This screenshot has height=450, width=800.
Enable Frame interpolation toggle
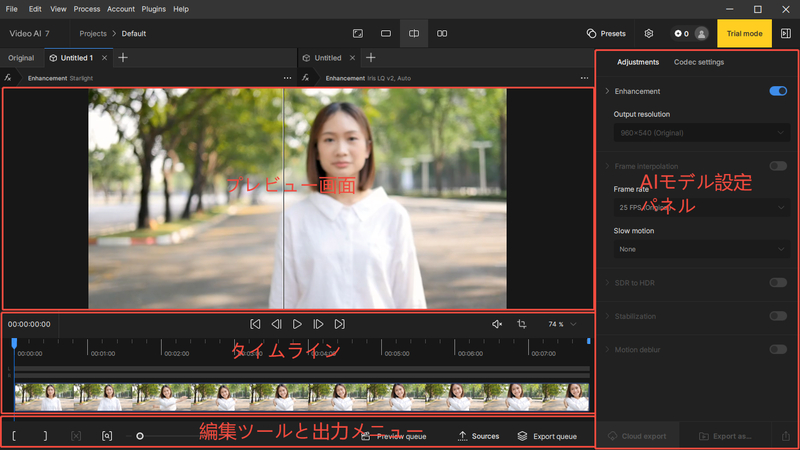click(778, 166)
